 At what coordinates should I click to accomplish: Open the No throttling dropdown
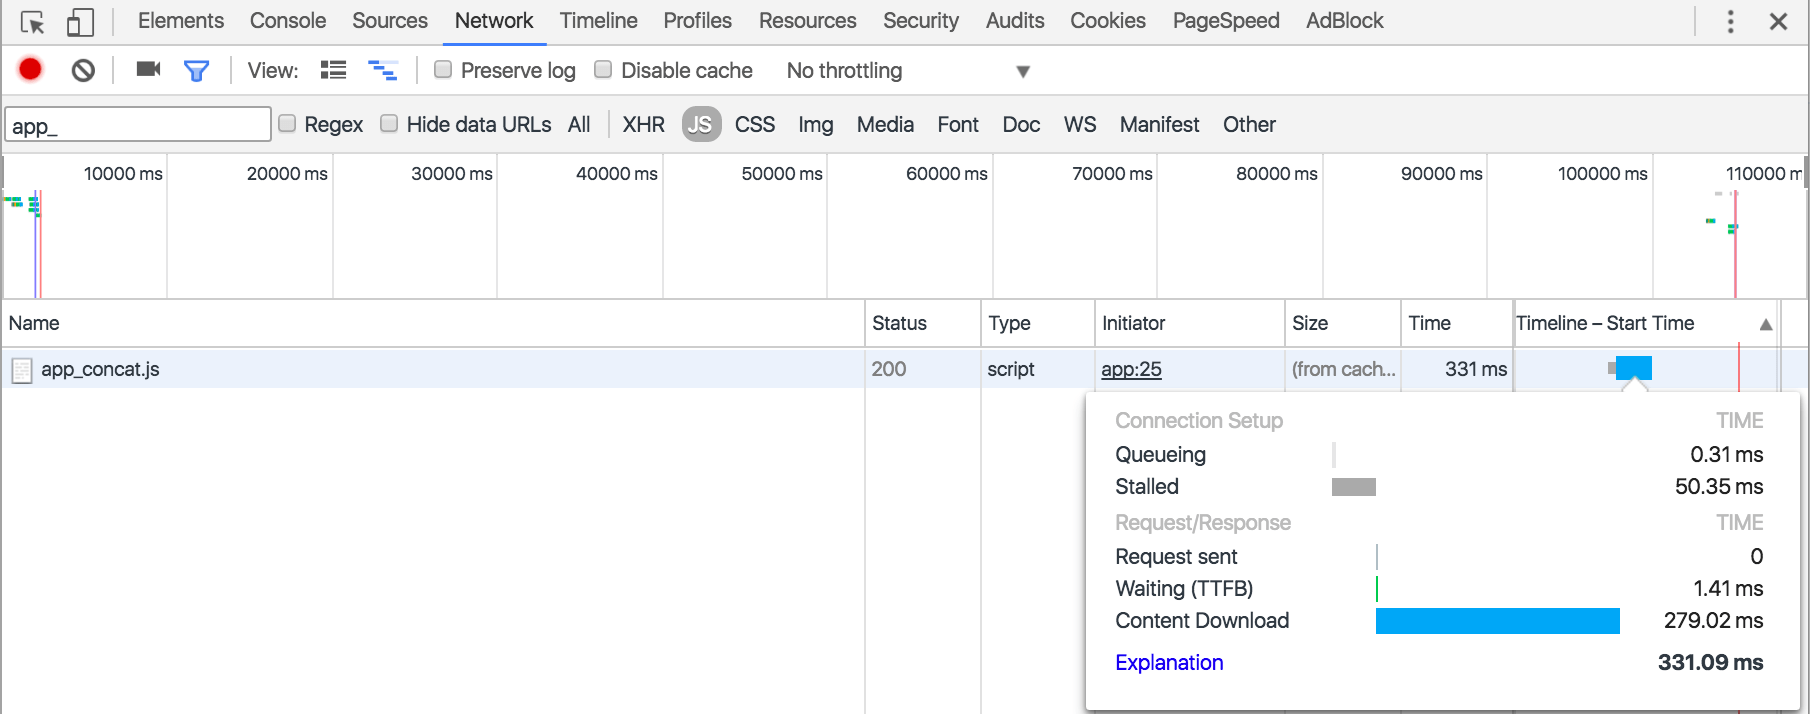[x=907, y=71]
